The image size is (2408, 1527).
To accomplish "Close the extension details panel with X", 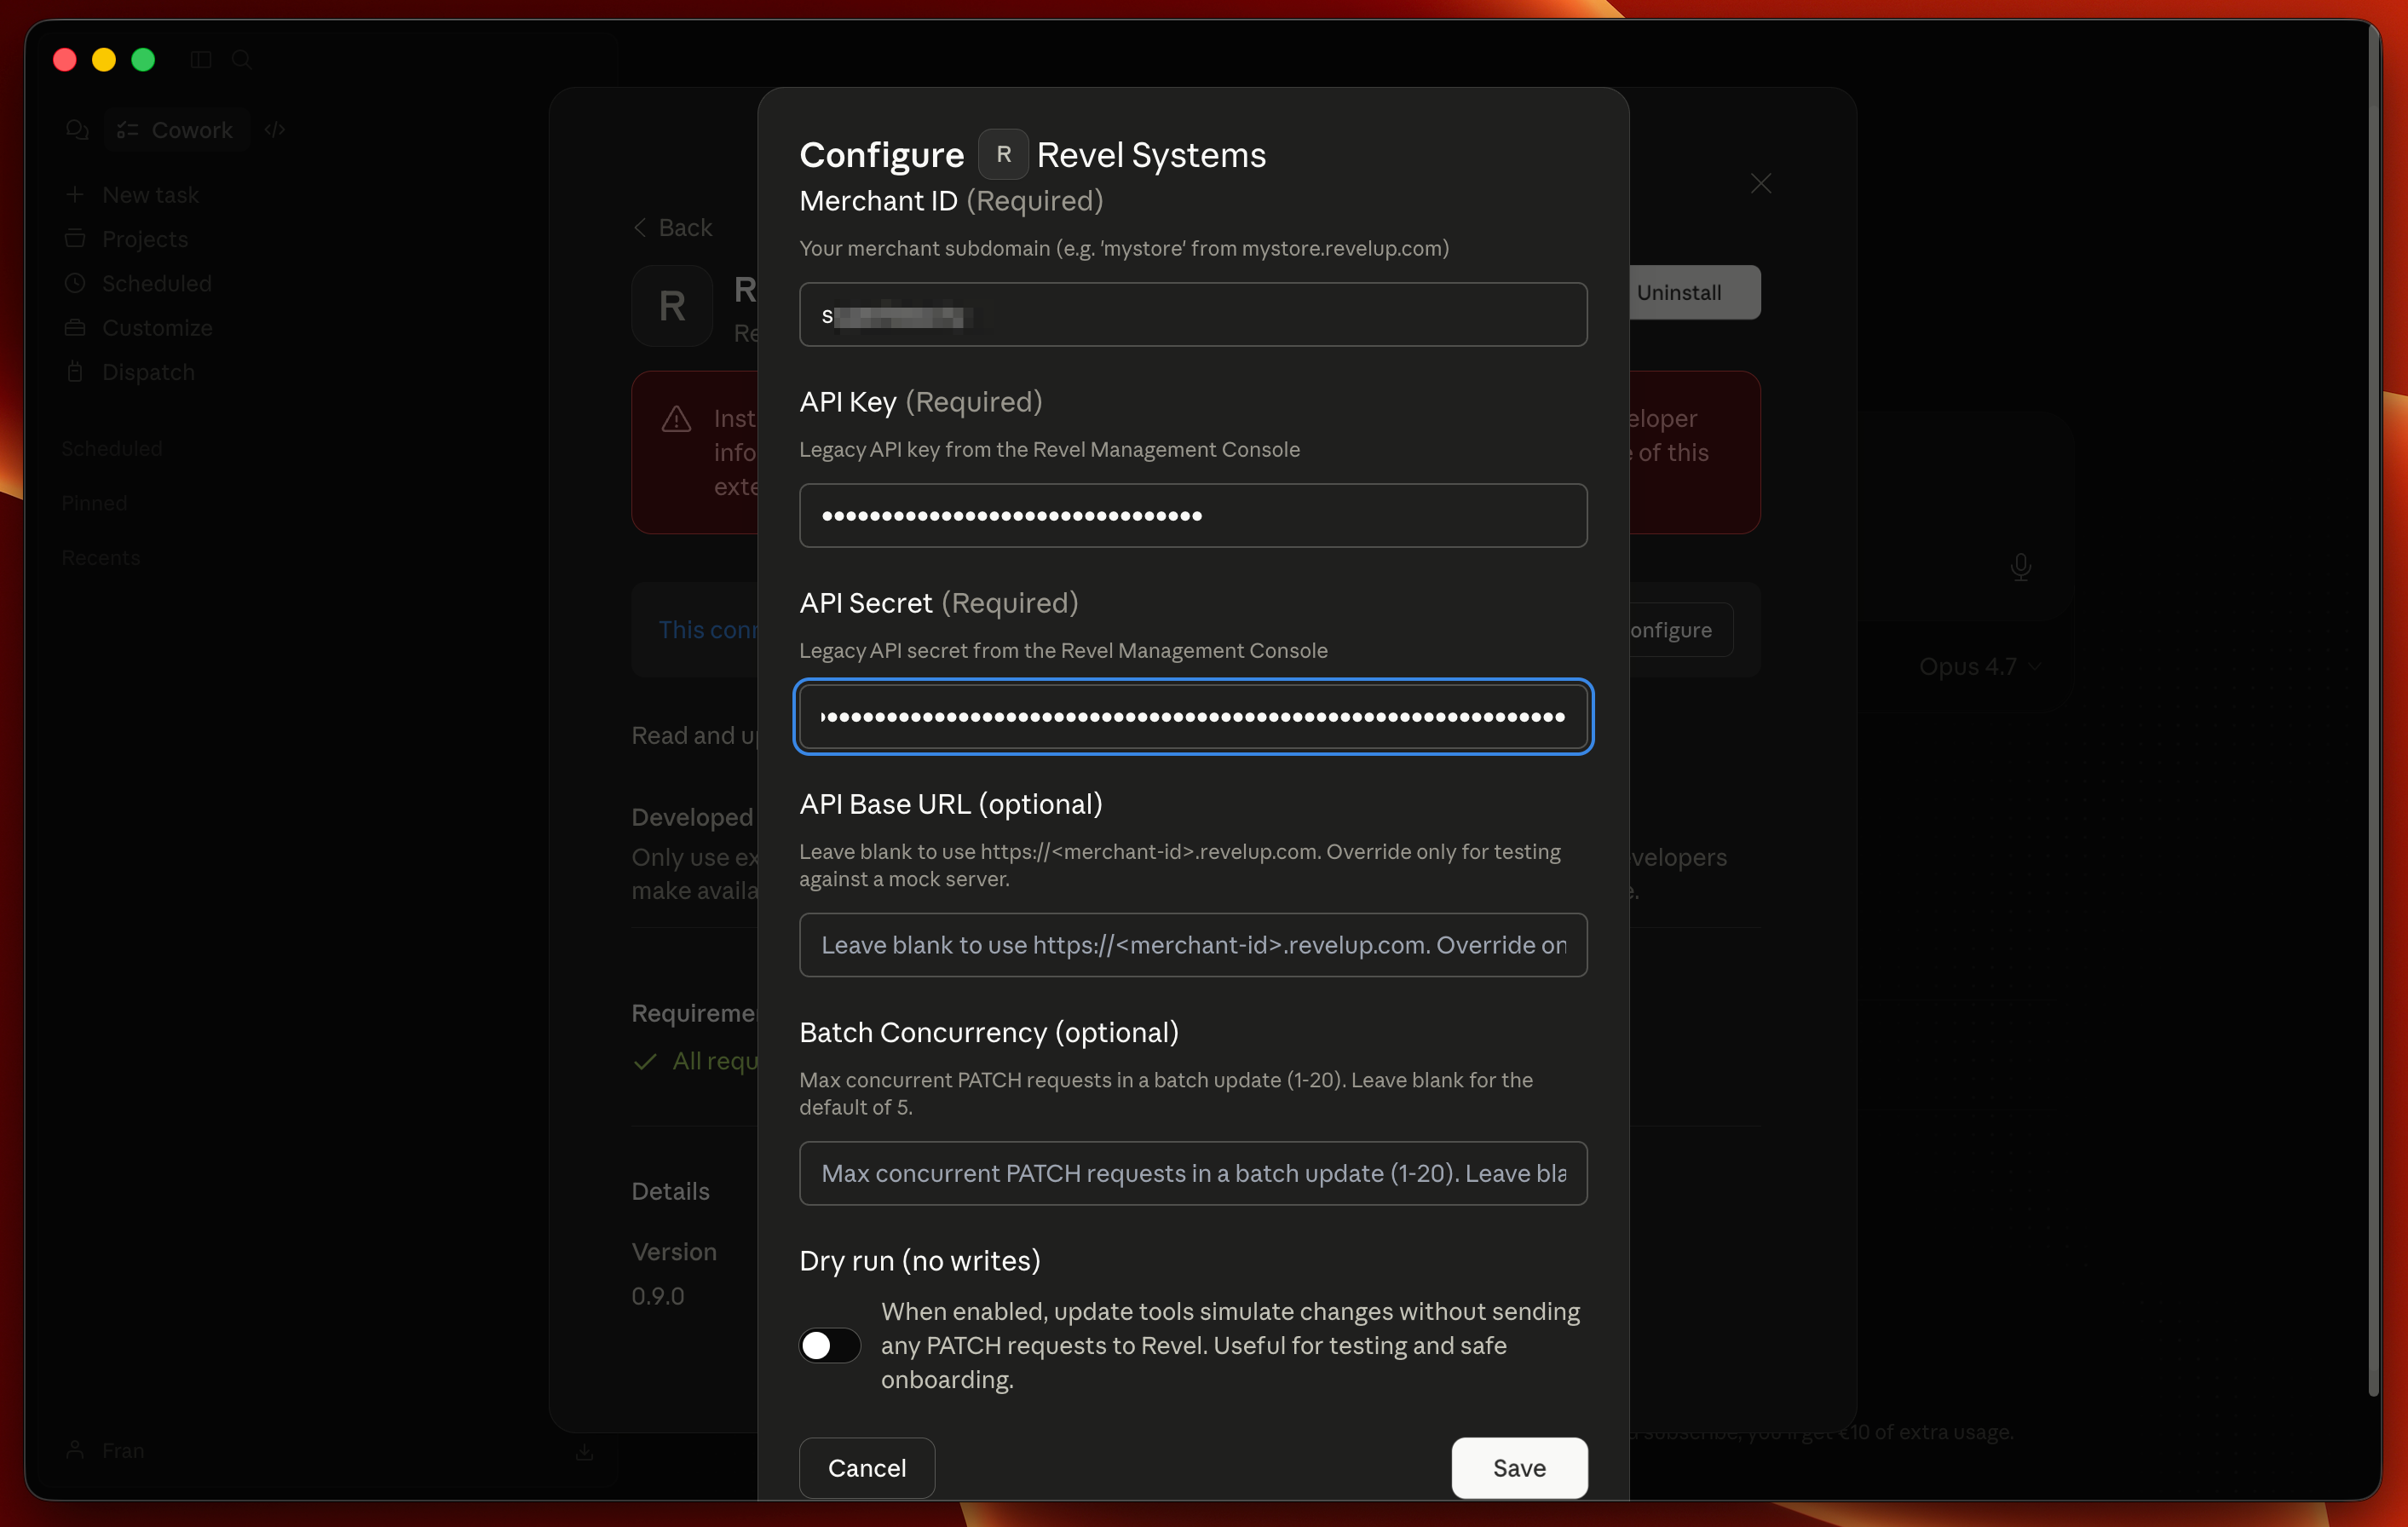I will click(1760, 184).
